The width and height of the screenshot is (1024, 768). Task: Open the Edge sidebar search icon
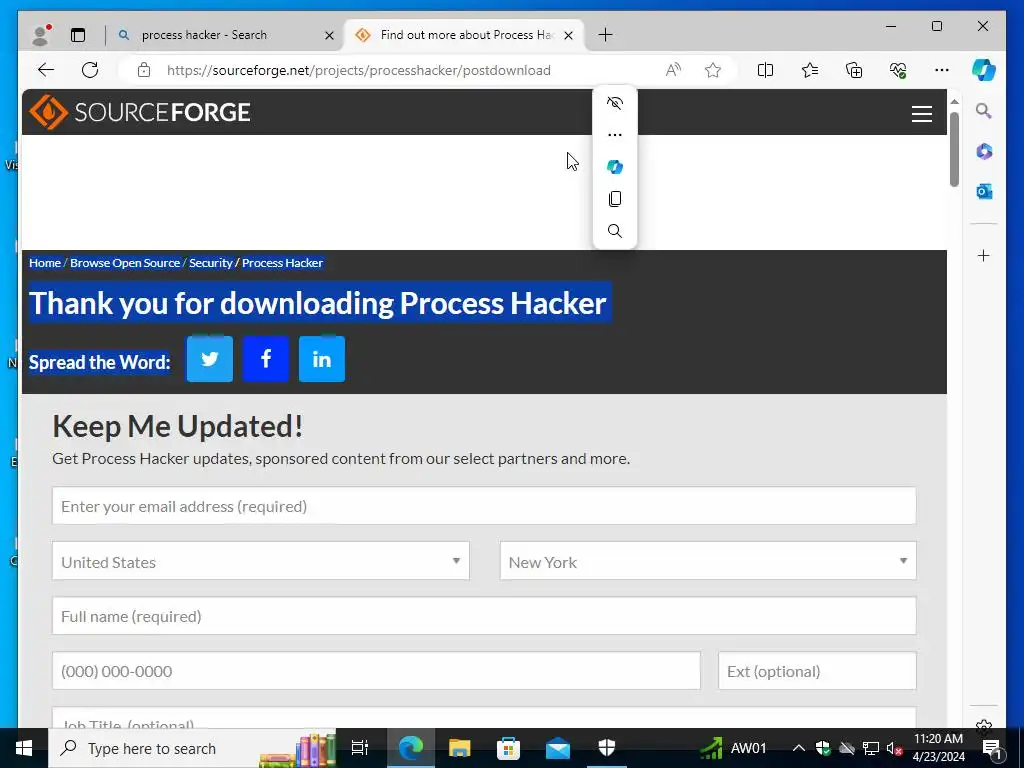click(984, 111)
